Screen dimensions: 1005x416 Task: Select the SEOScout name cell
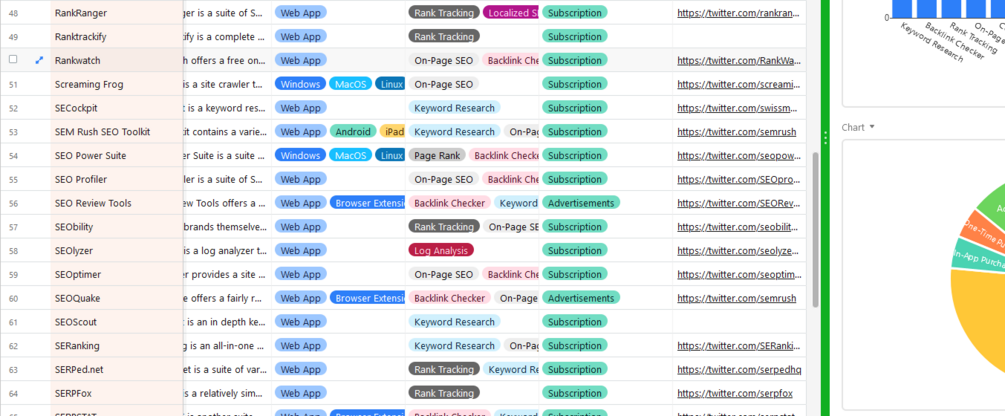point(117,321)
